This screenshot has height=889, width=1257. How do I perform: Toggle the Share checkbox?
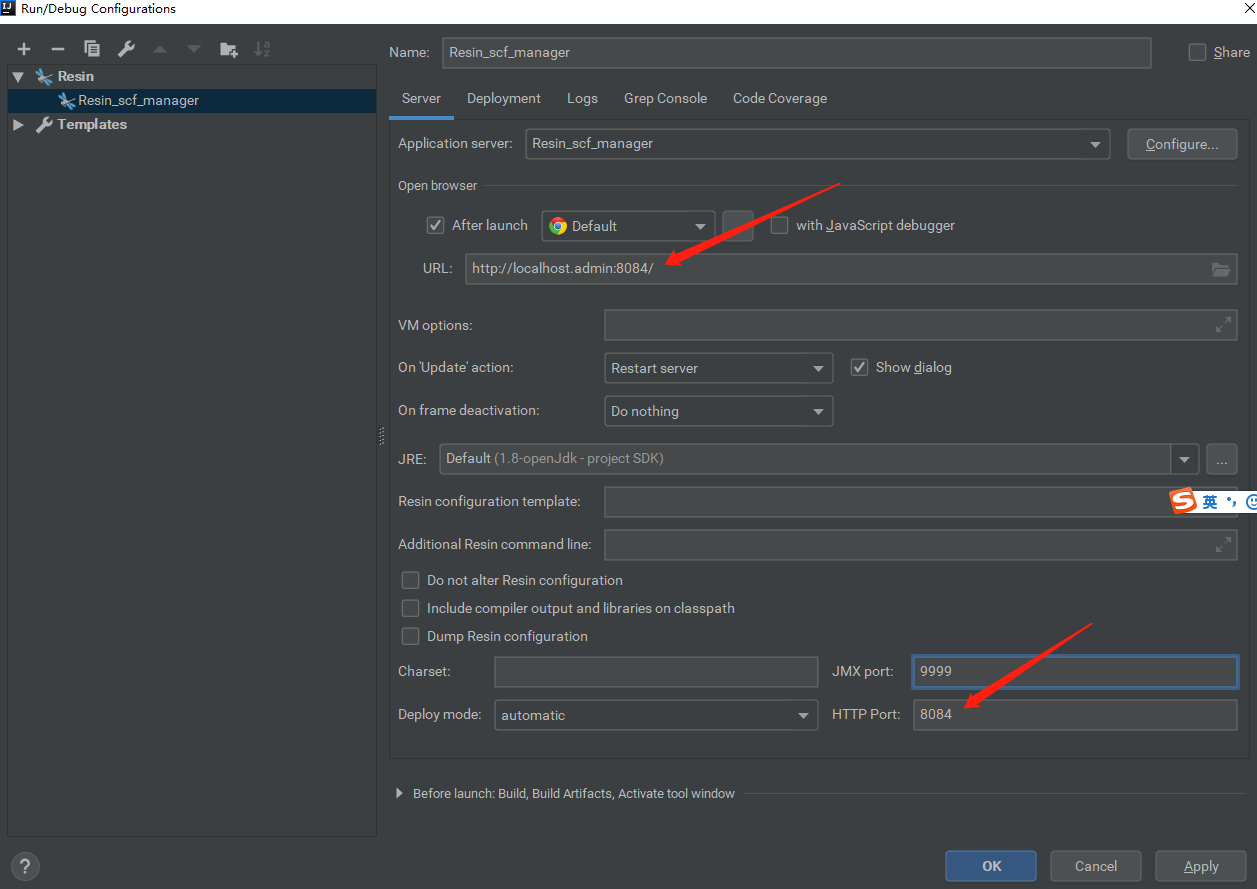click(1197, 52)
